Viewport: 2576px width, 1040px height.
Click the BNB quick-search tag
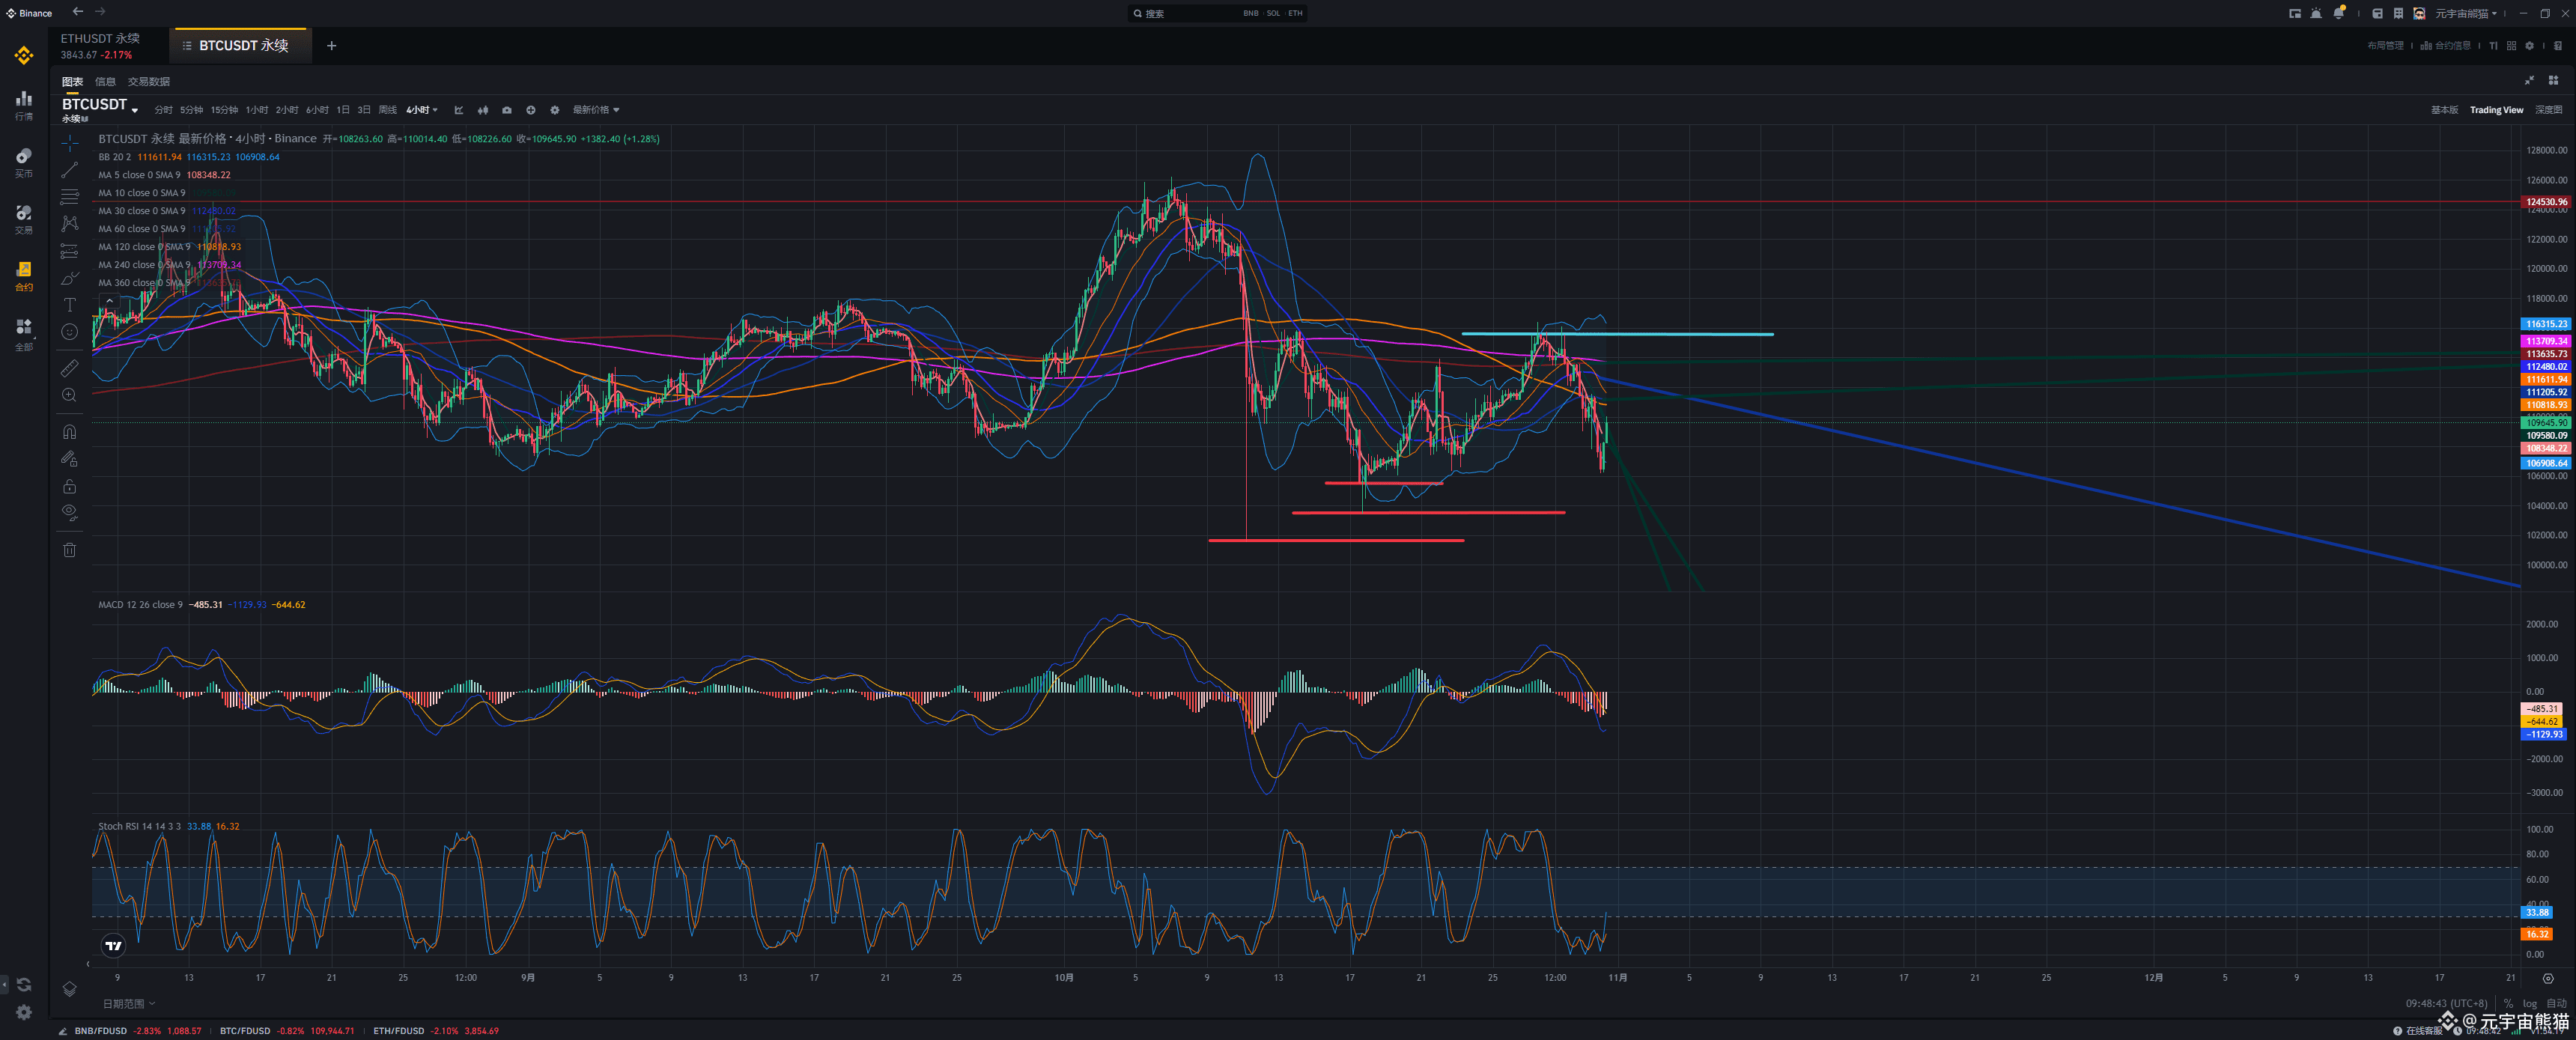click(1250, 13)
